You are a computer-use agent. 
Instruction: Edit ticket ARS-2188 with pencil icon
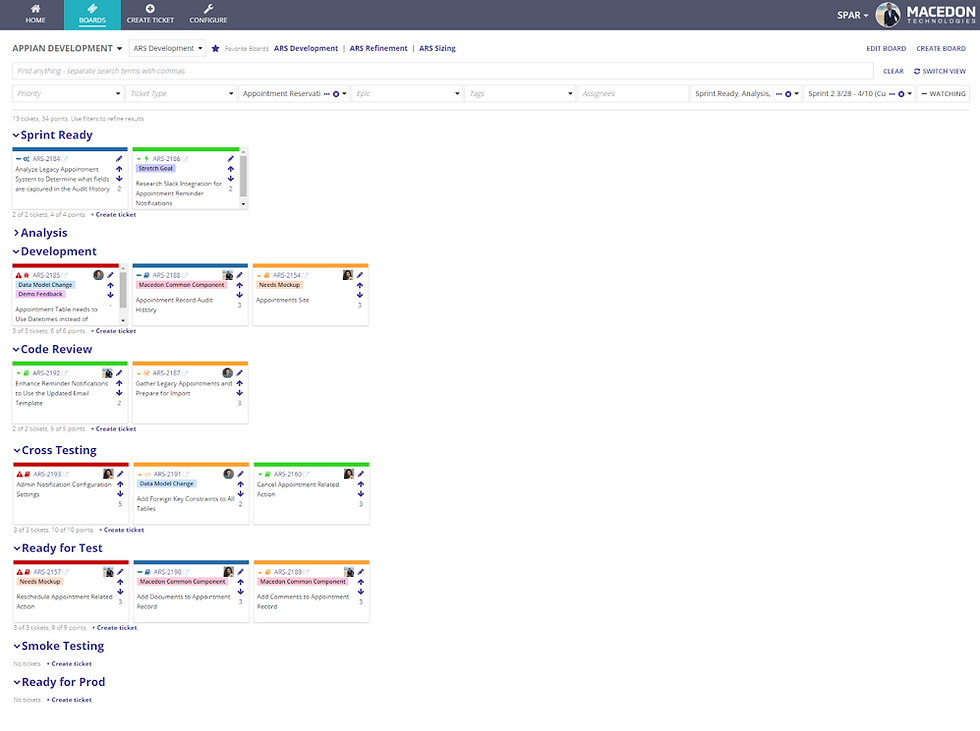239,275
